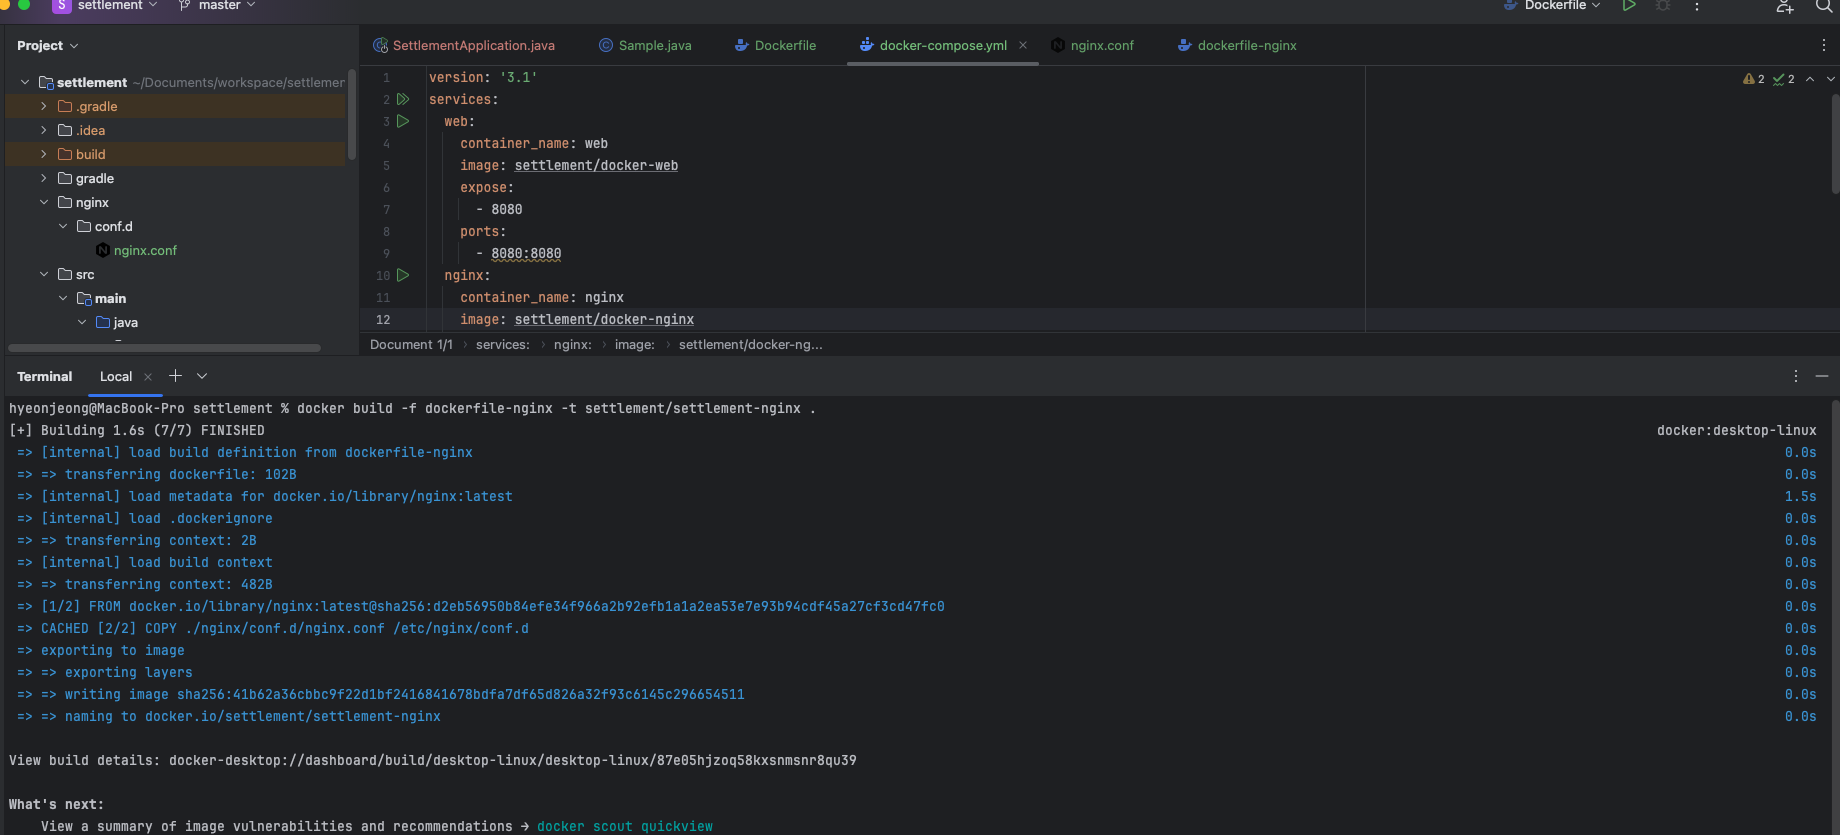Switch to the Dockerfile editor tab
Screen dimensions: 1840x835
(x=775, y=45)
